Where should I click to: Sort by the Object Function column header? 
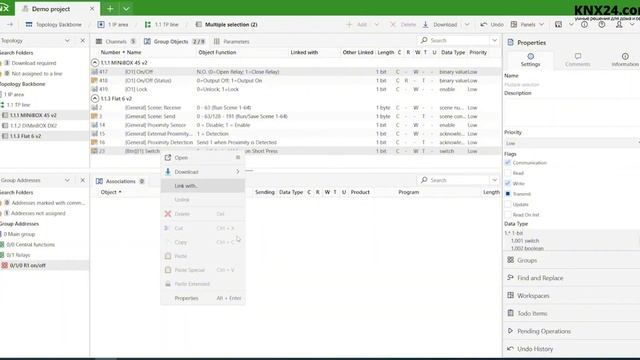tap(217, 52)
